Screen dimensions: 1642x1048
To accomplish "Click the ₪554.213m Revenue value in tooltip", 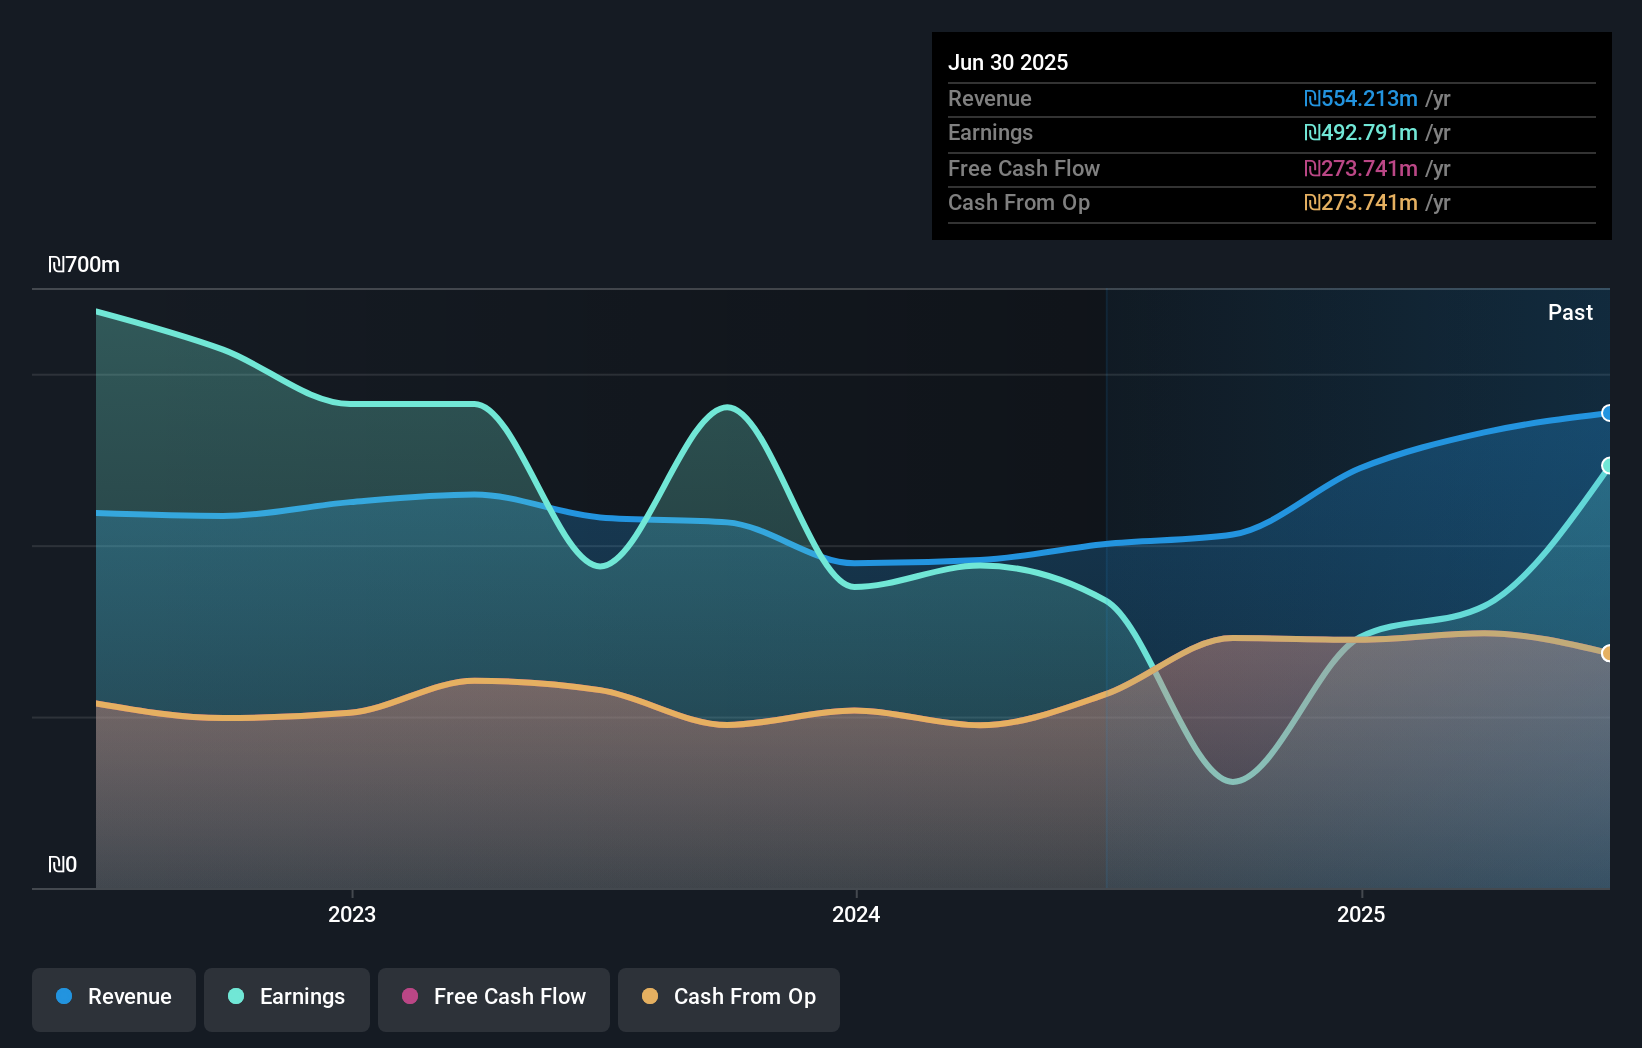I will click(x=1361, y=99).
